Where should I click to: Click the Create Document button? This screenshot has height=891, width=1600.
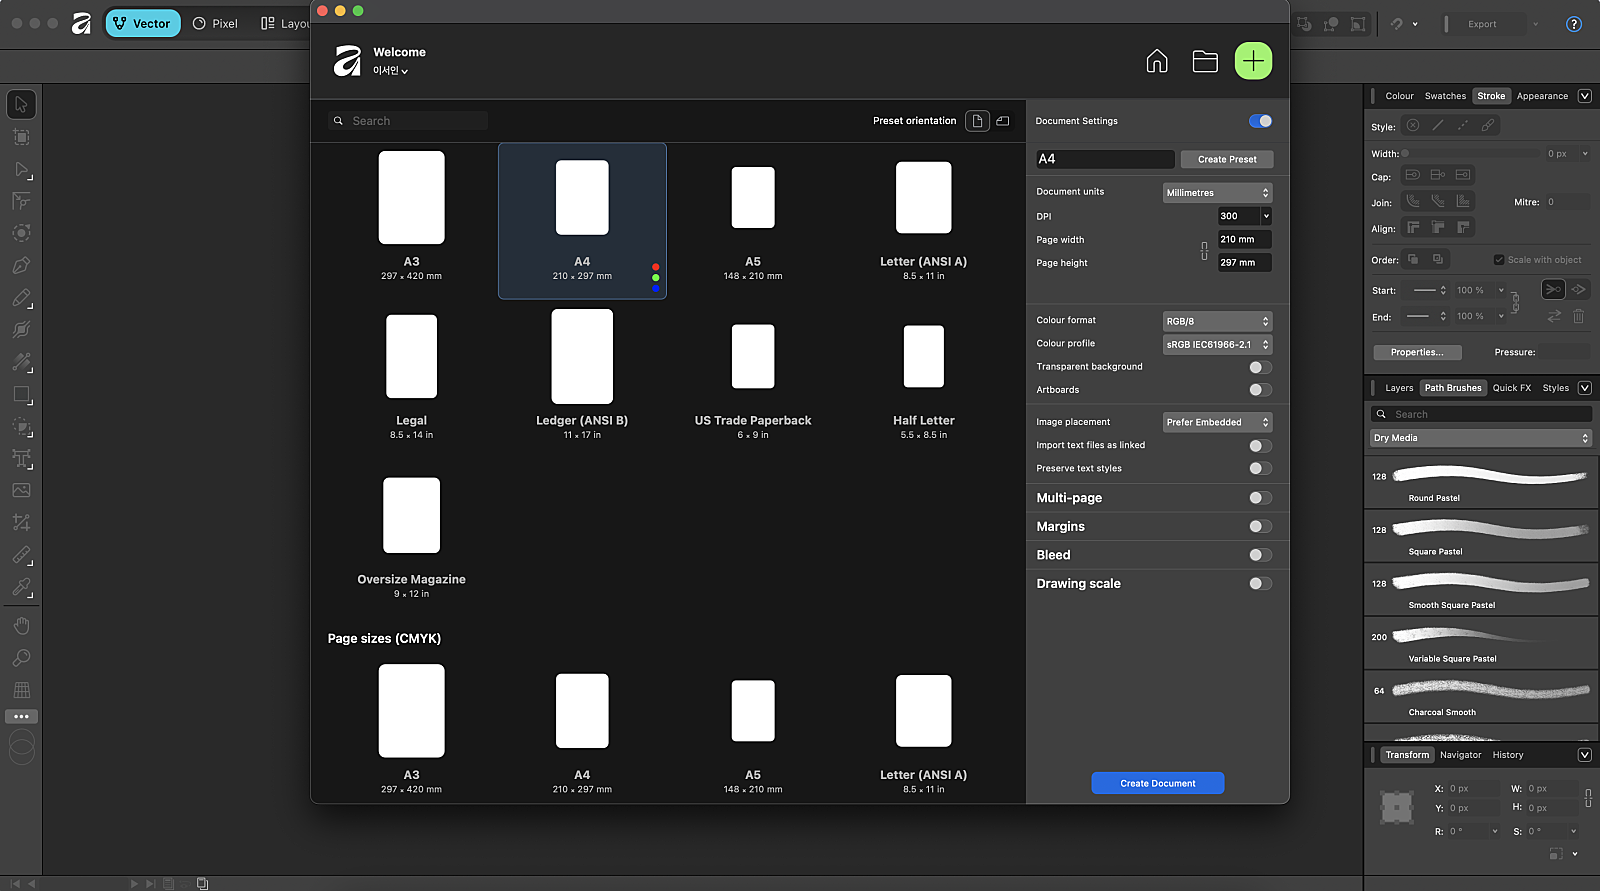click(1157, 783)
